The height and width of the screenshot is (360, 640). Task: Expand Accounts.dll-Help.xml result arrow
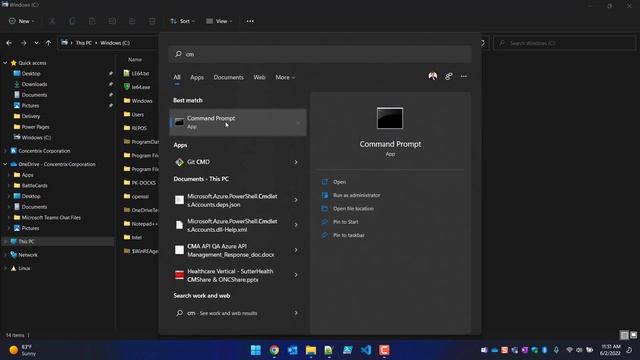pyautogui.click(x=296, y=225)
